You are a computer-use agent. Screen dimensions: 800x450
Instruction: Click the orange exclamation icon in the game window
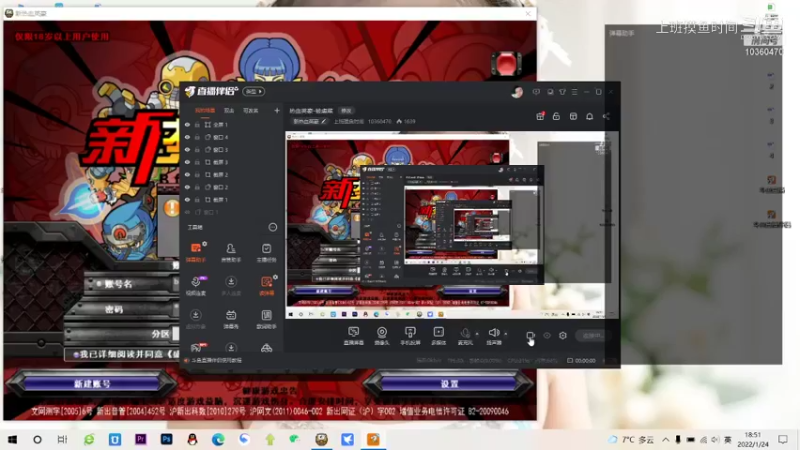(x=171, y=208)
